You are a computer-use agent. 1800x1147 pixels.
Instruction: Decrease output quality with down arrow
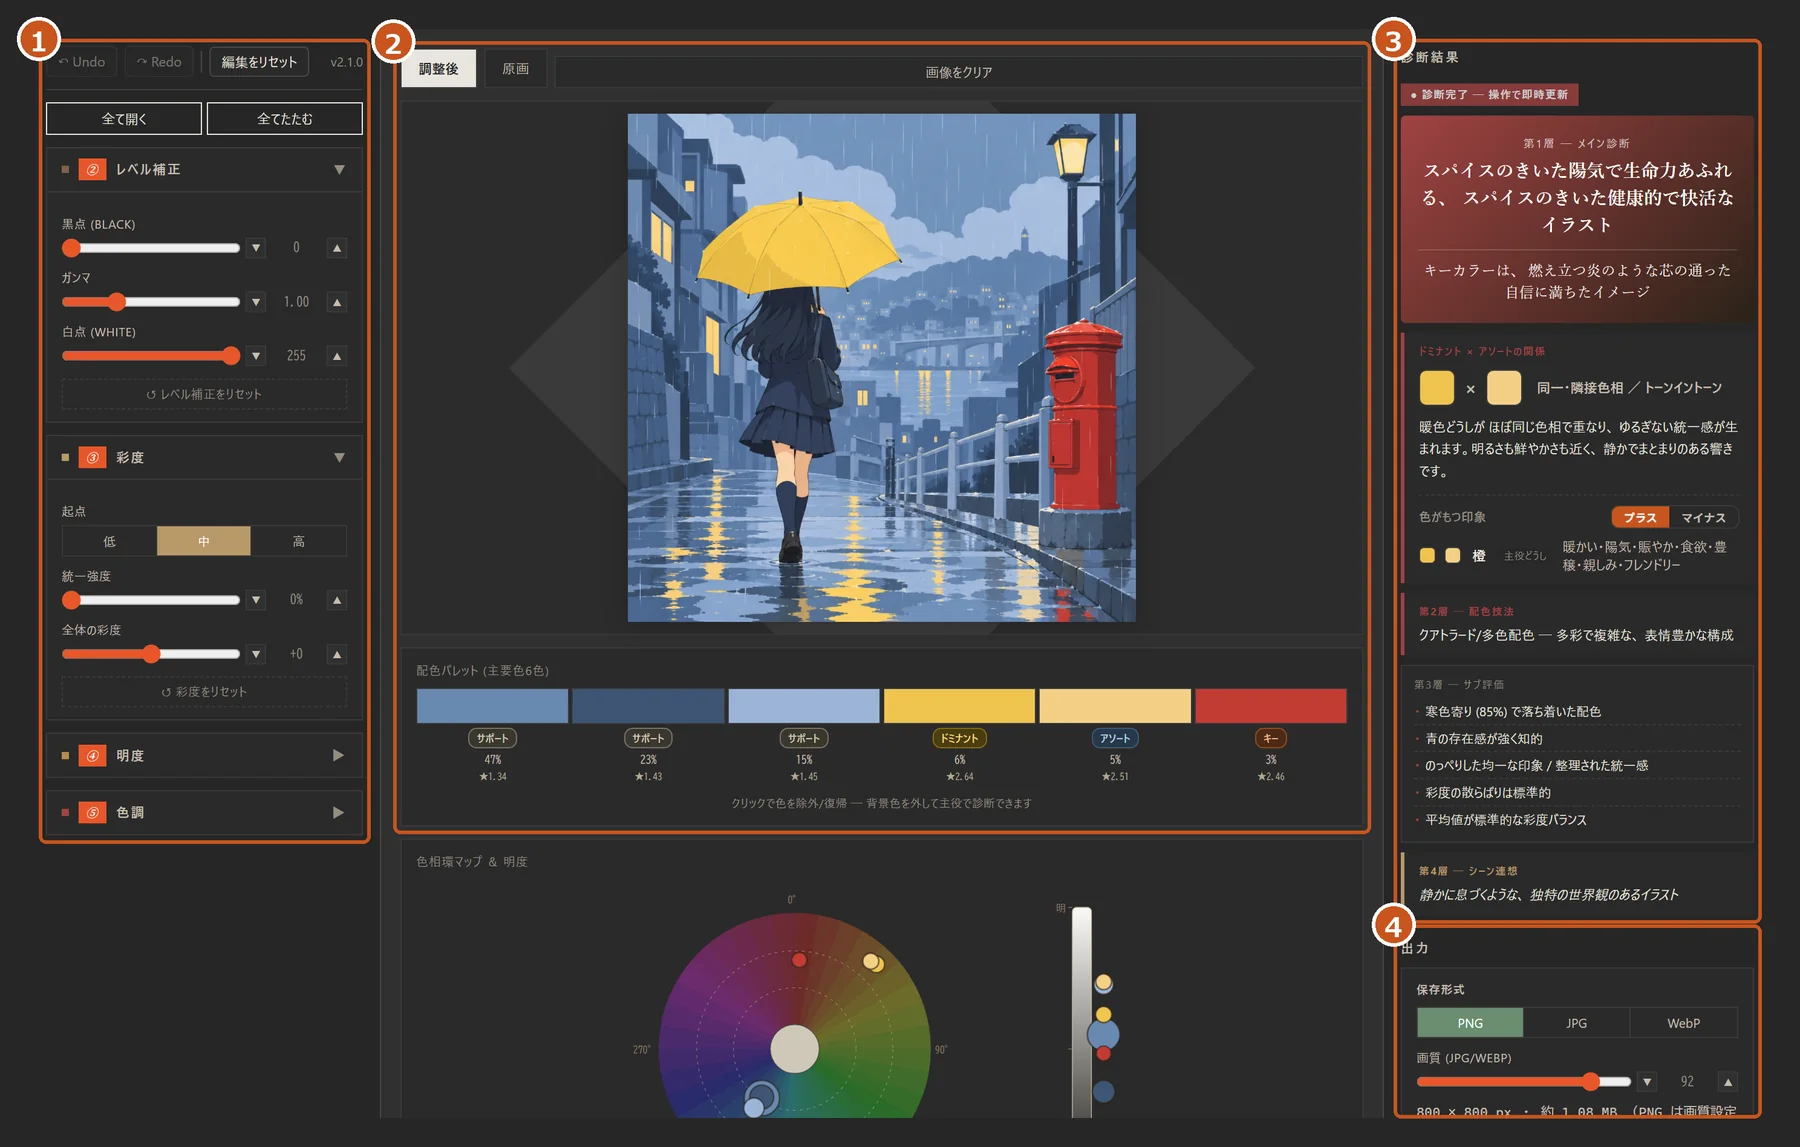pos(1648,1081)
